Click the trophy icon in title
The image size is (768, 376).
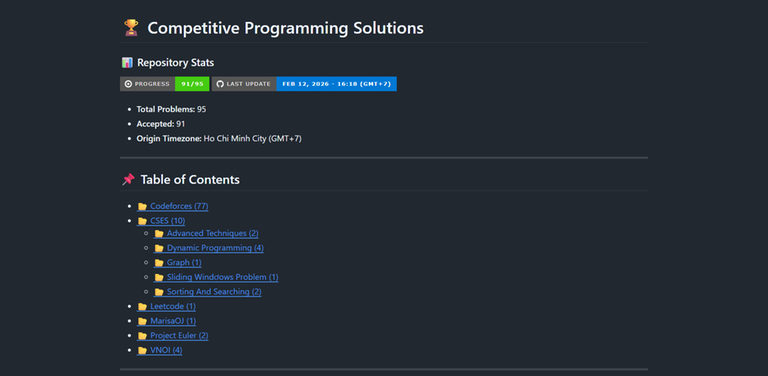tap(131, 28)
